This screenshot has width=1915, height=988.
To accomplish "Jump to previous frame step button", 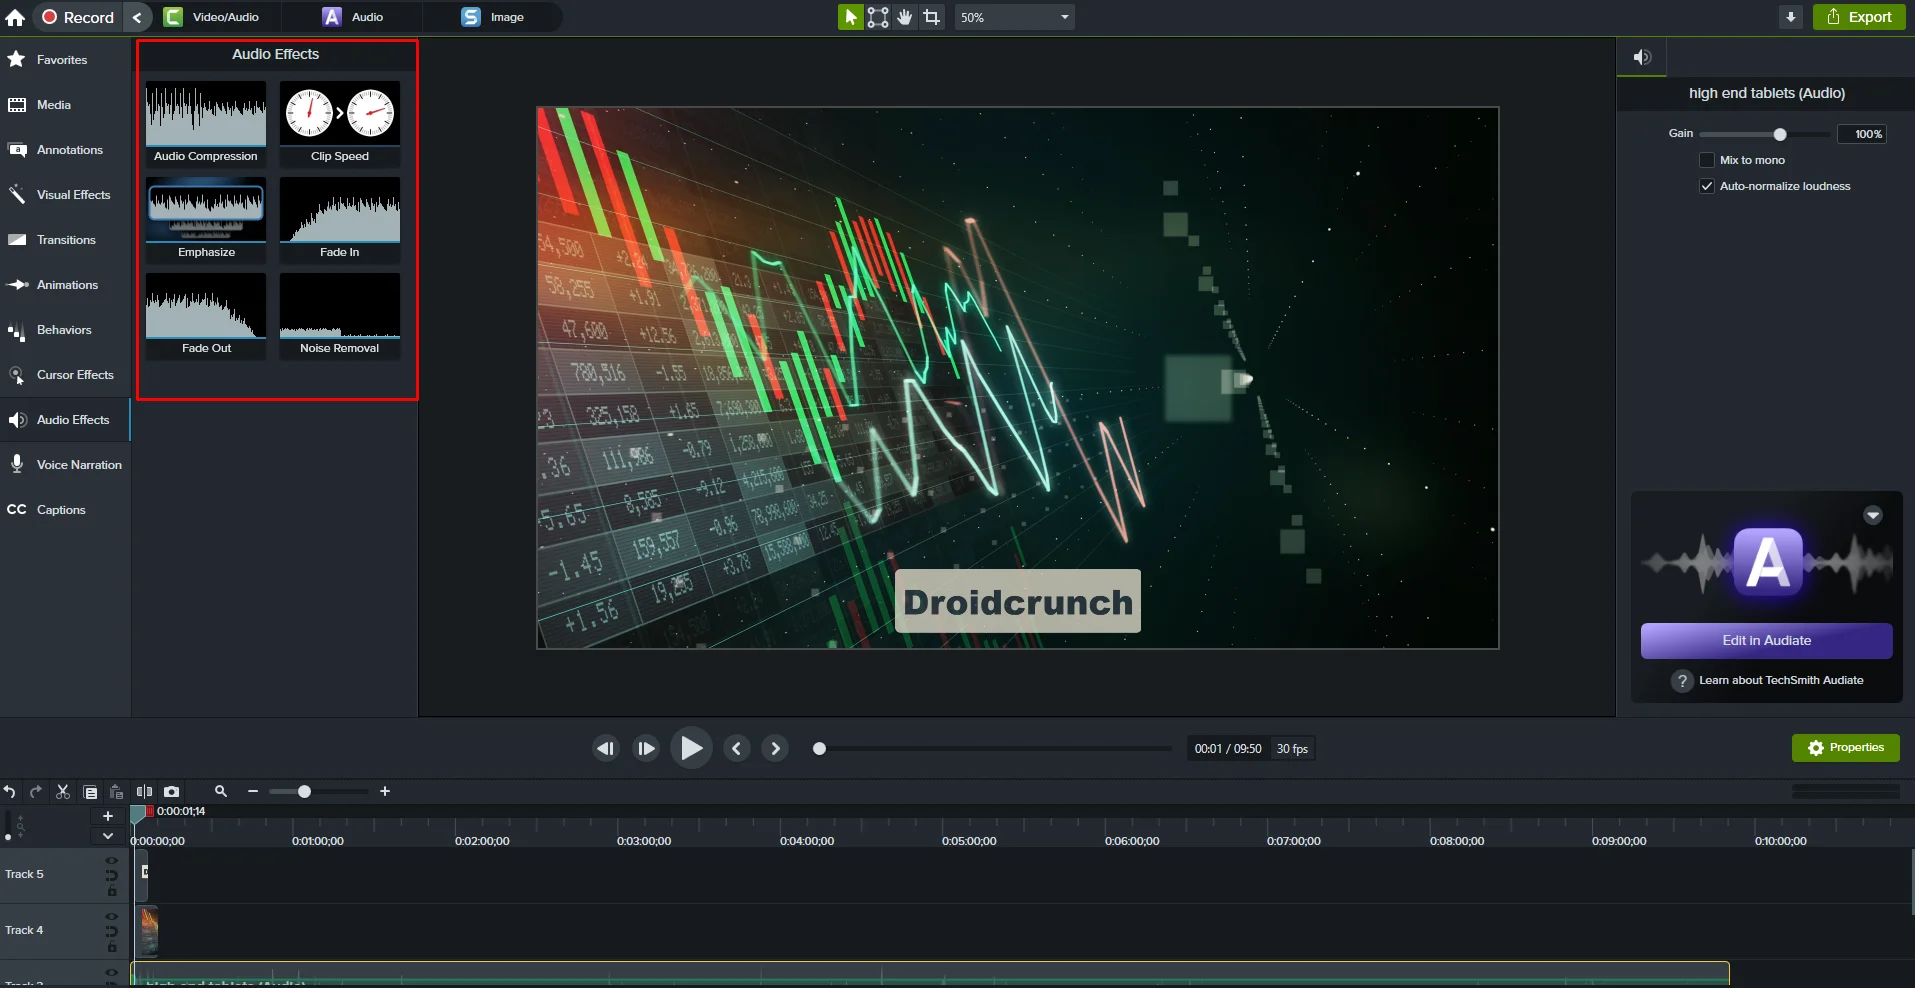I will (x=606, y=748).
